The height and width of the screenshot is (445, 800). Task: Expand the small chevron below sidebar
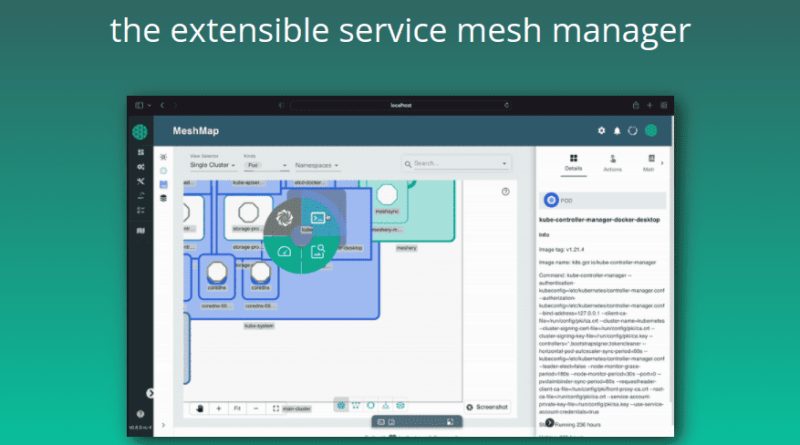click(163, 425)
